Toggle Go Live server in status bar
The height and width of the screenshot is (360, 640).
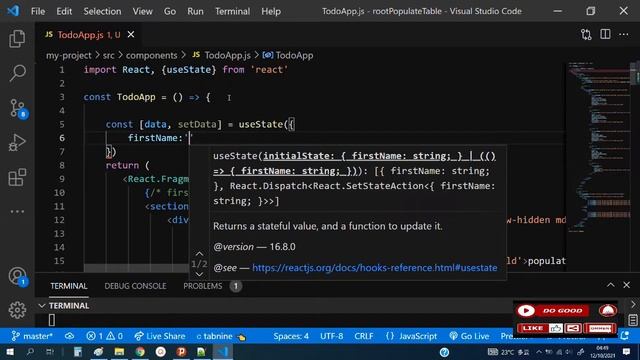(469, 336)
